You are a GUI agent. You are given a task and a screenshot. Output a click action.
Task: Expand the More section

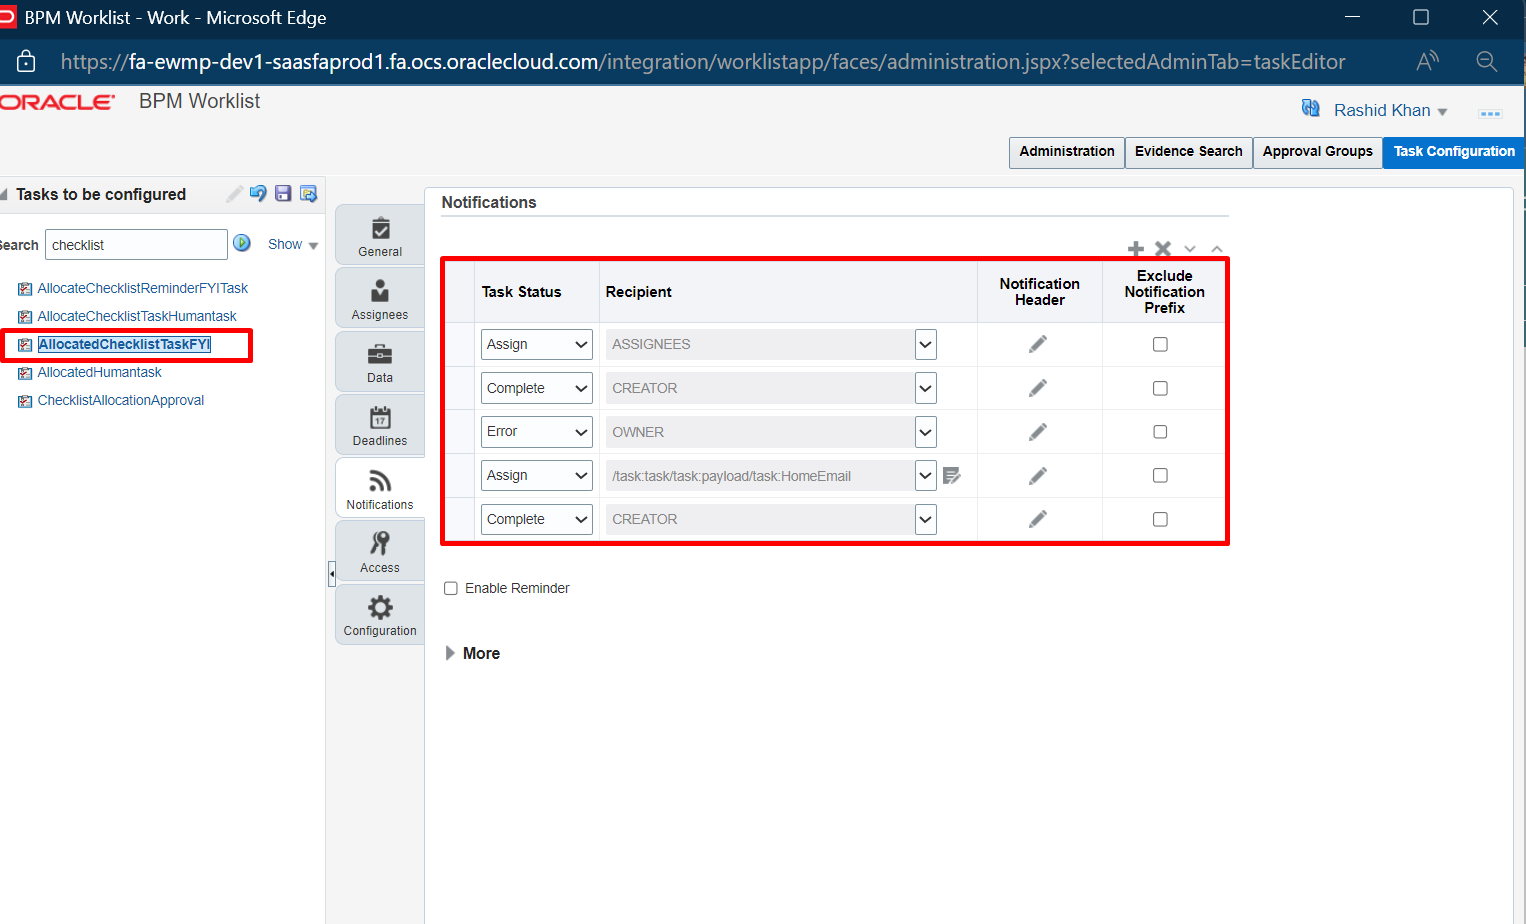point(472,653)
